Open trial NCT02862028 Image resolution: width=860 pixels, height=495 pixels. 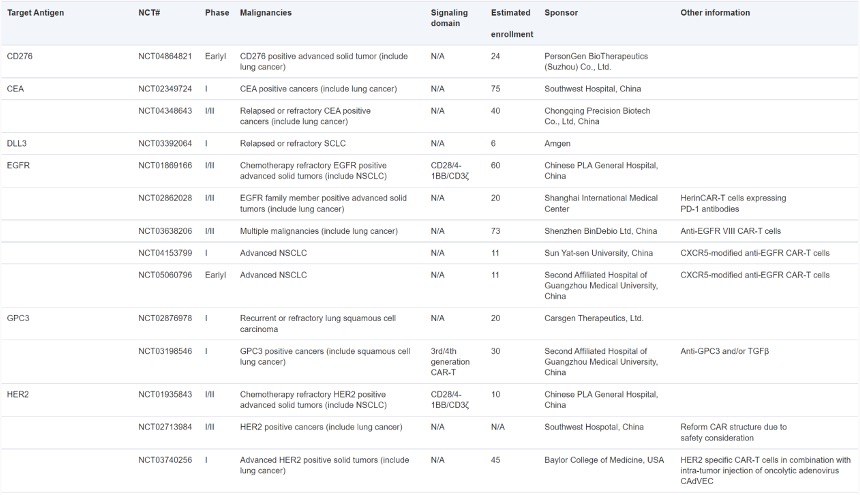click(165, 199)
